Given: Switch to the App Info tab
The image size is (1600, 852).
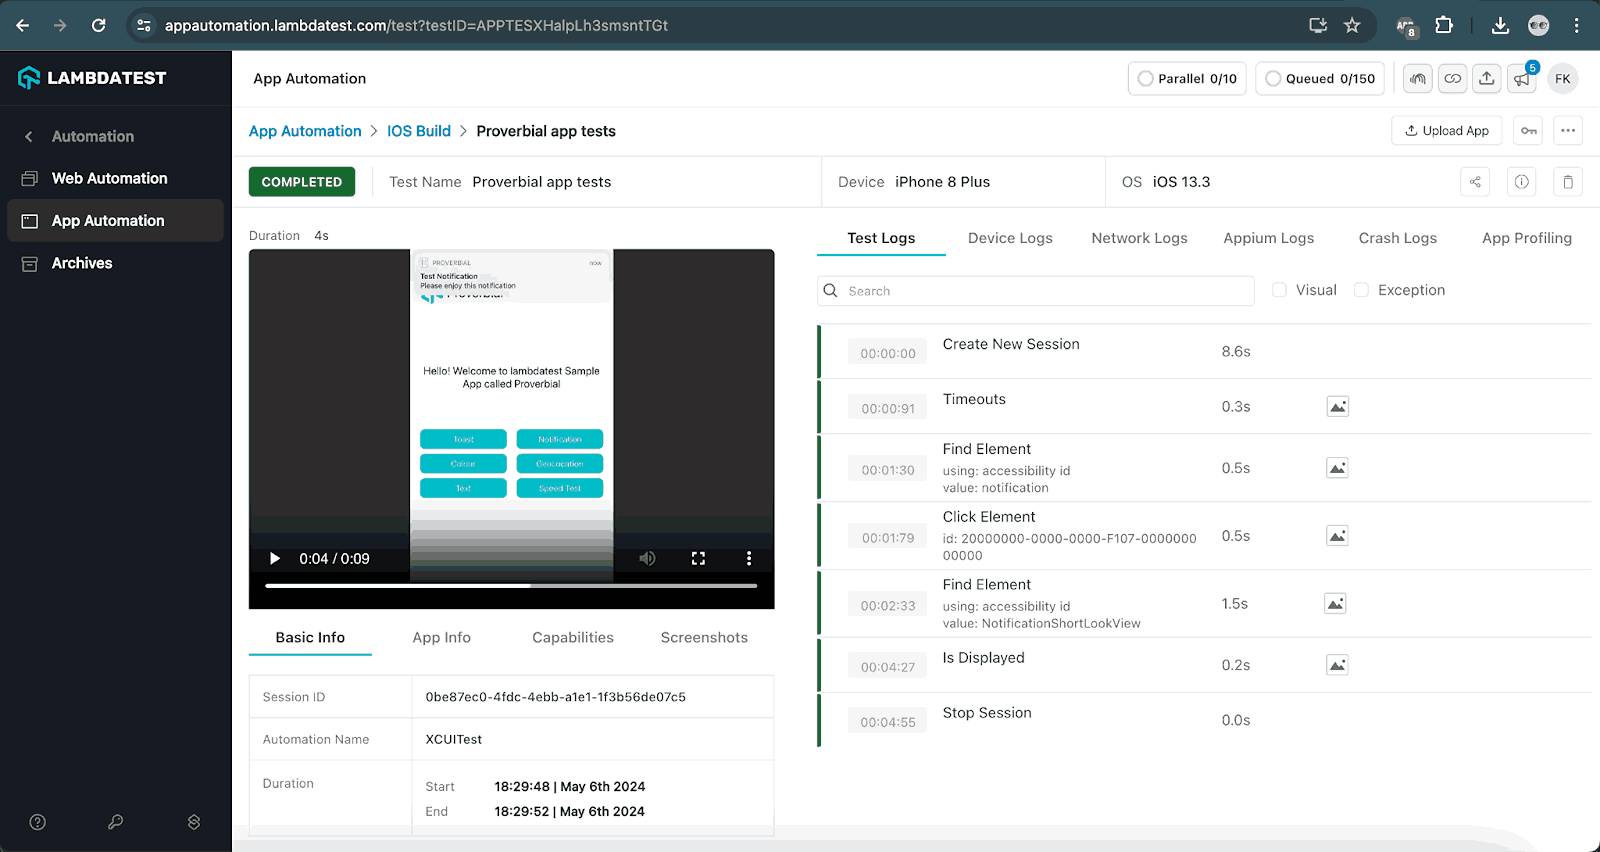Looking at the screenshot, I should 442,637.
